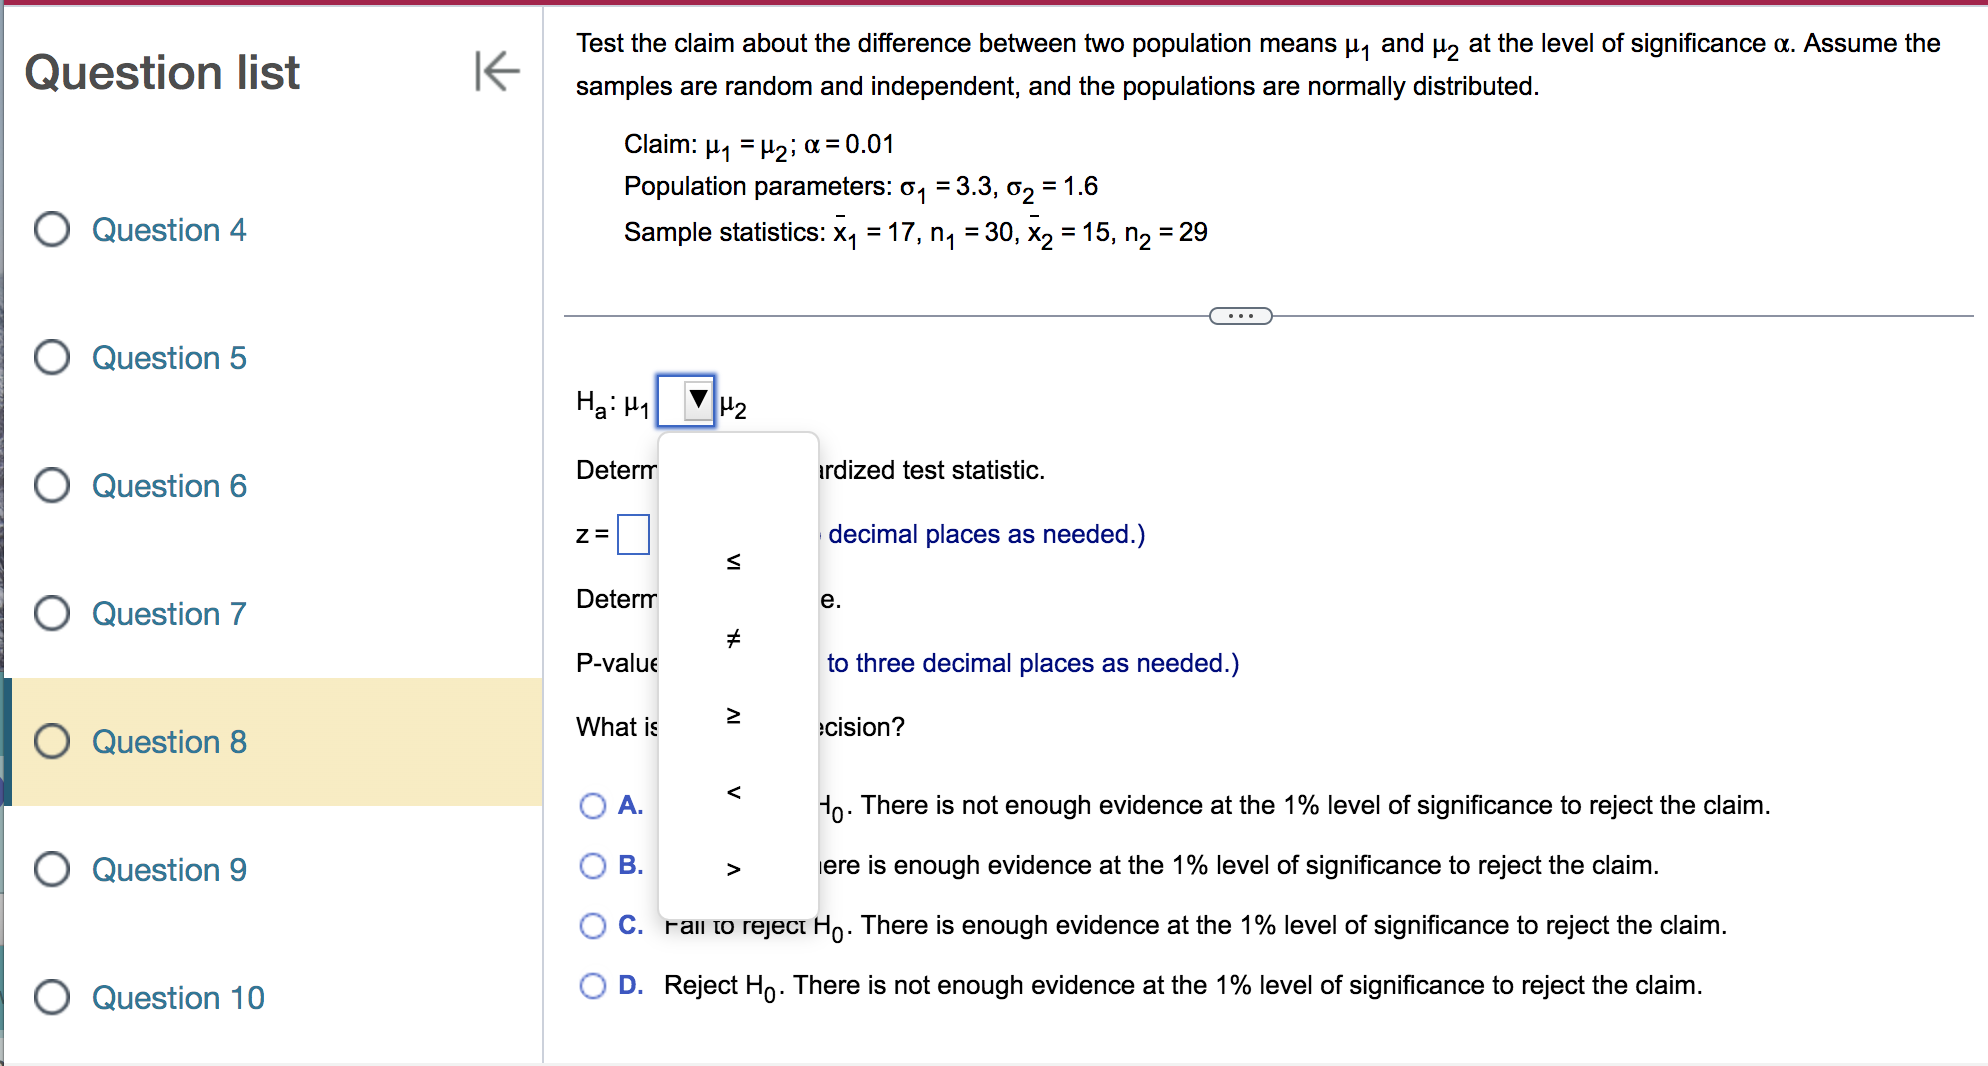This screenshot has height=1066, width=1988.
Task: Select the ≠ symbol from the dropdown
Action: (x=735, y=638)
